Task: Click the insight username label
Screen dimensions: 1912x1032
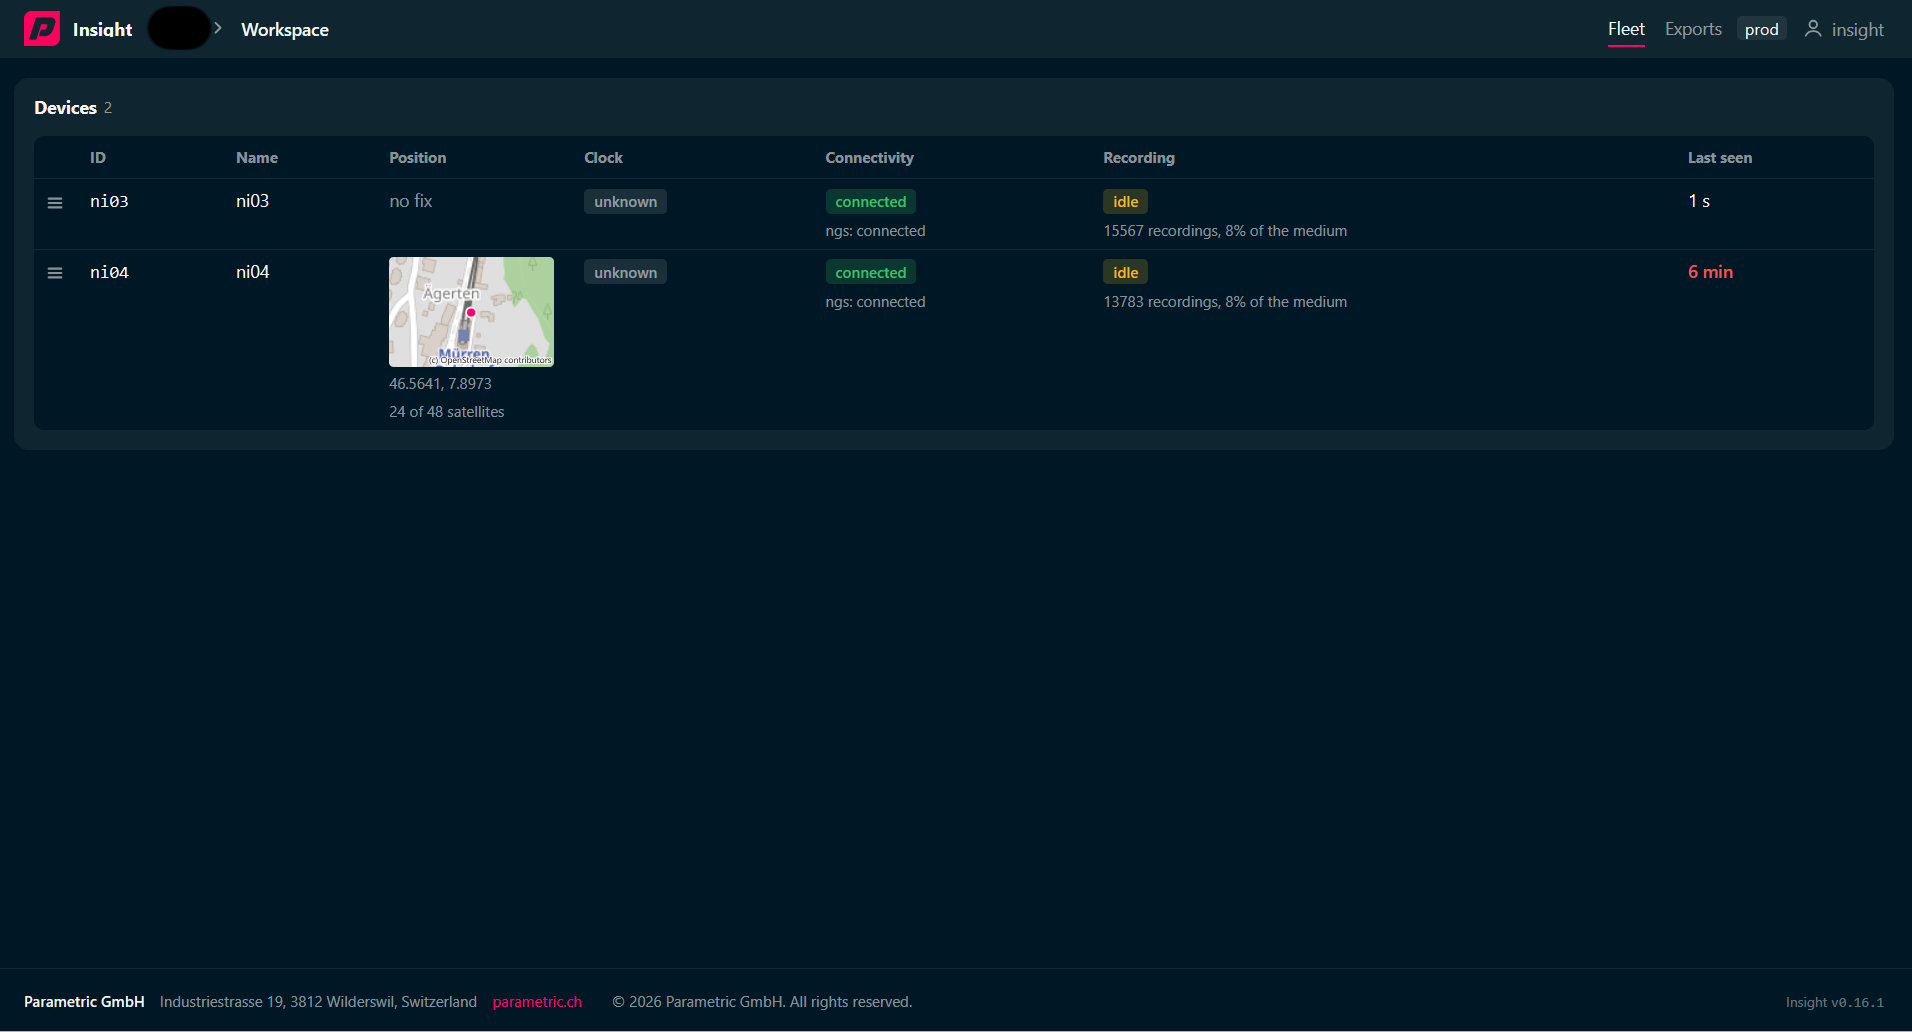Action: (1857, 30)
